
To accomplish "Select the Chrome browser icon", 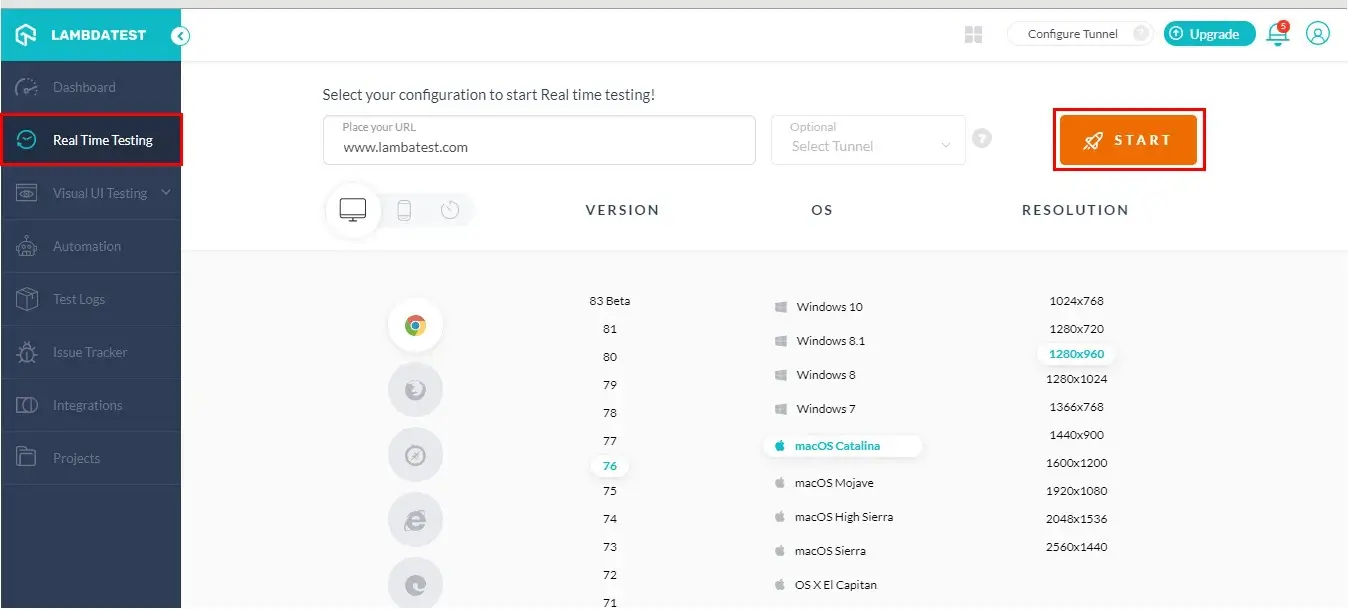I will pos(415,325).
